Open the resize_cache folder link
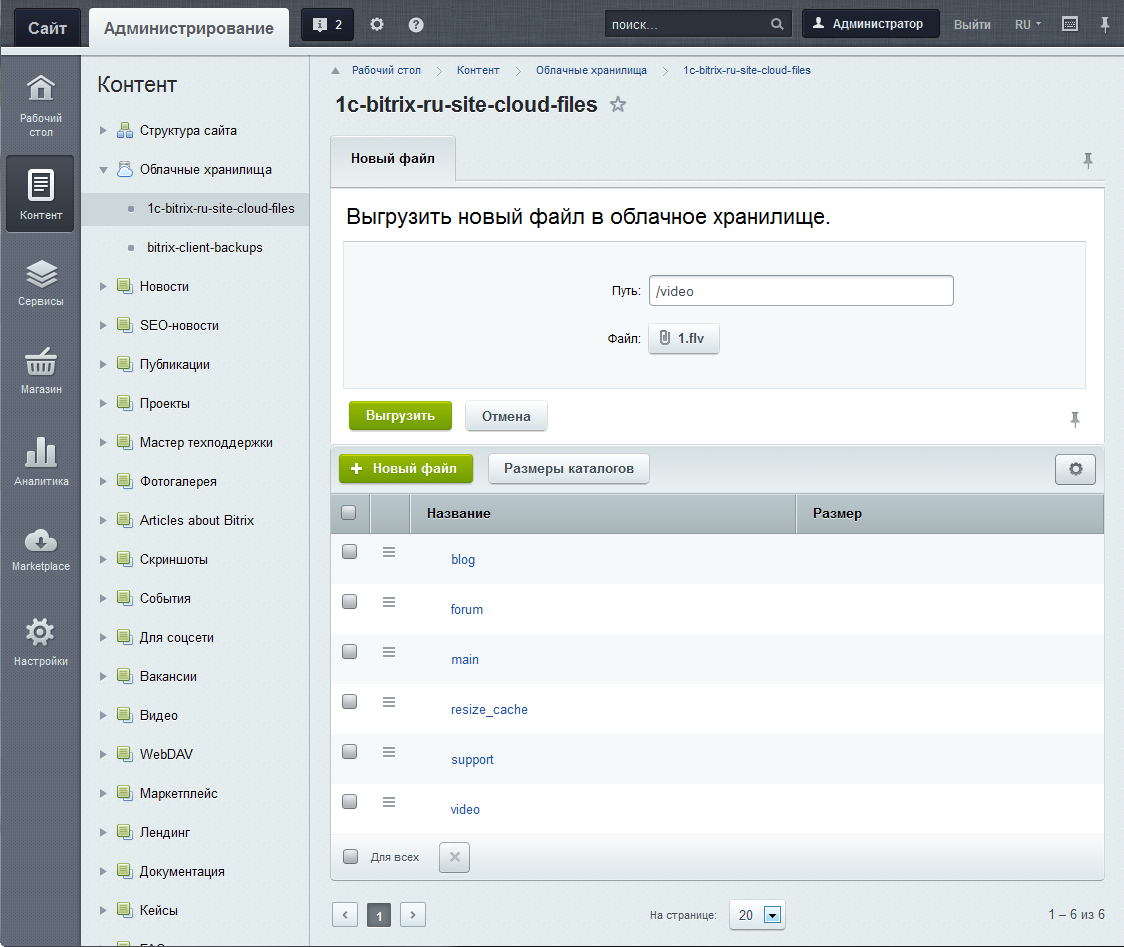Screen dimensions: 1124x947 pos(489,710)
